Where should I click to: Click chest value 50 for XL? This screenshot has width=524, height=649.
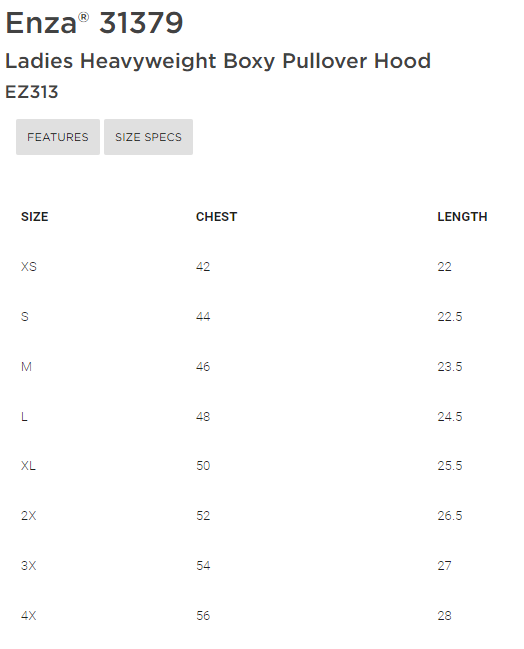[203, 466]
